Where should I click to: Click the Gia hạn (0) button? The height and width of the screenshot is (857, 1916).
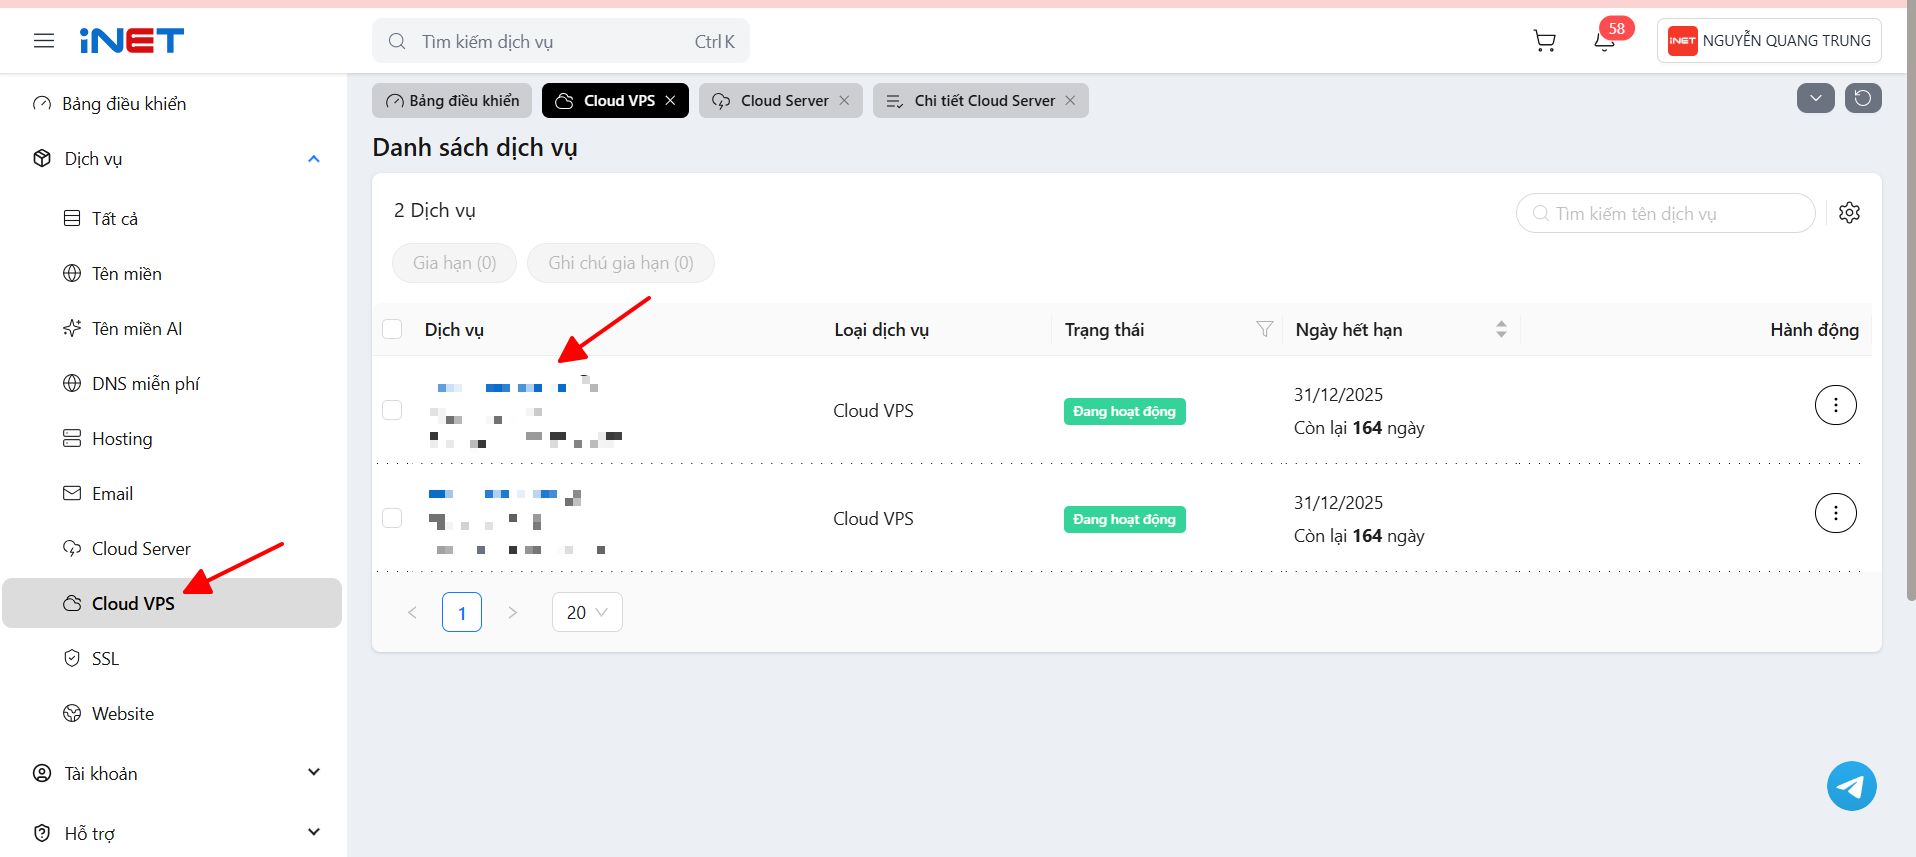coord(455,263)
